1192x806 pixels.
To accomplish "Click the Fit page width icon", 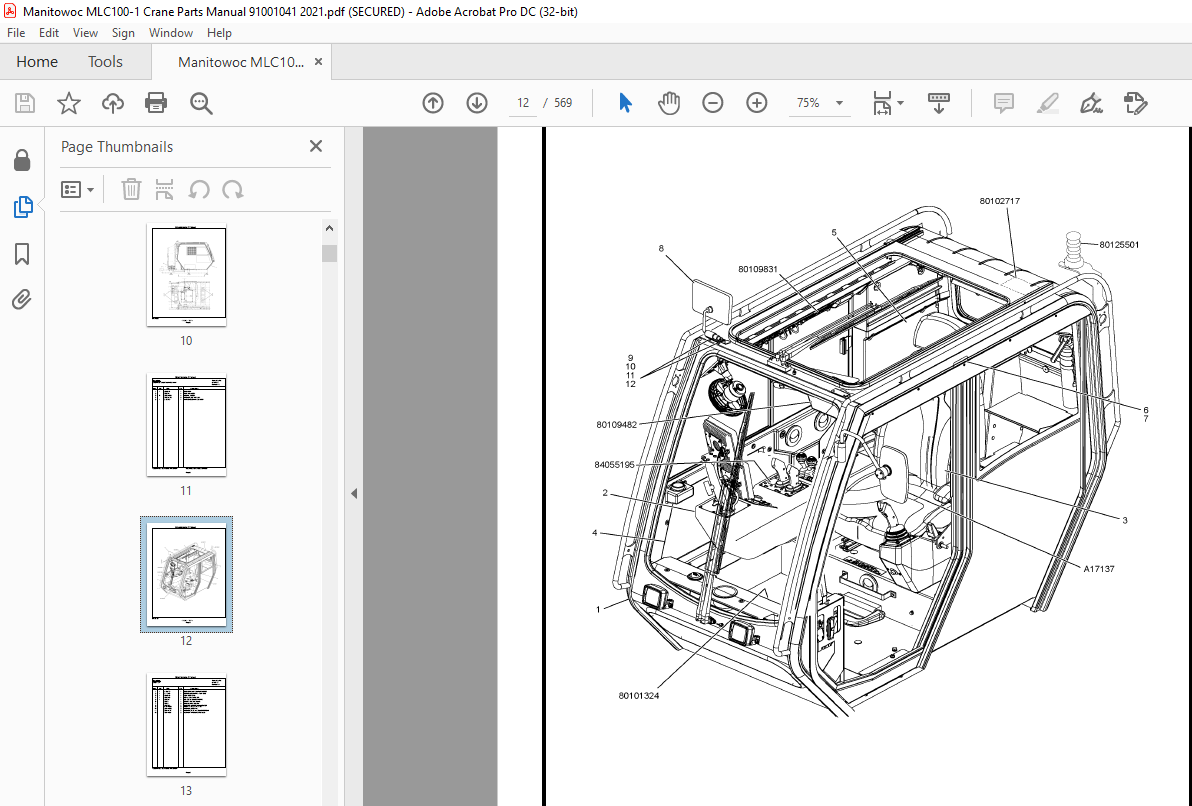I will (x=882, y=103).
